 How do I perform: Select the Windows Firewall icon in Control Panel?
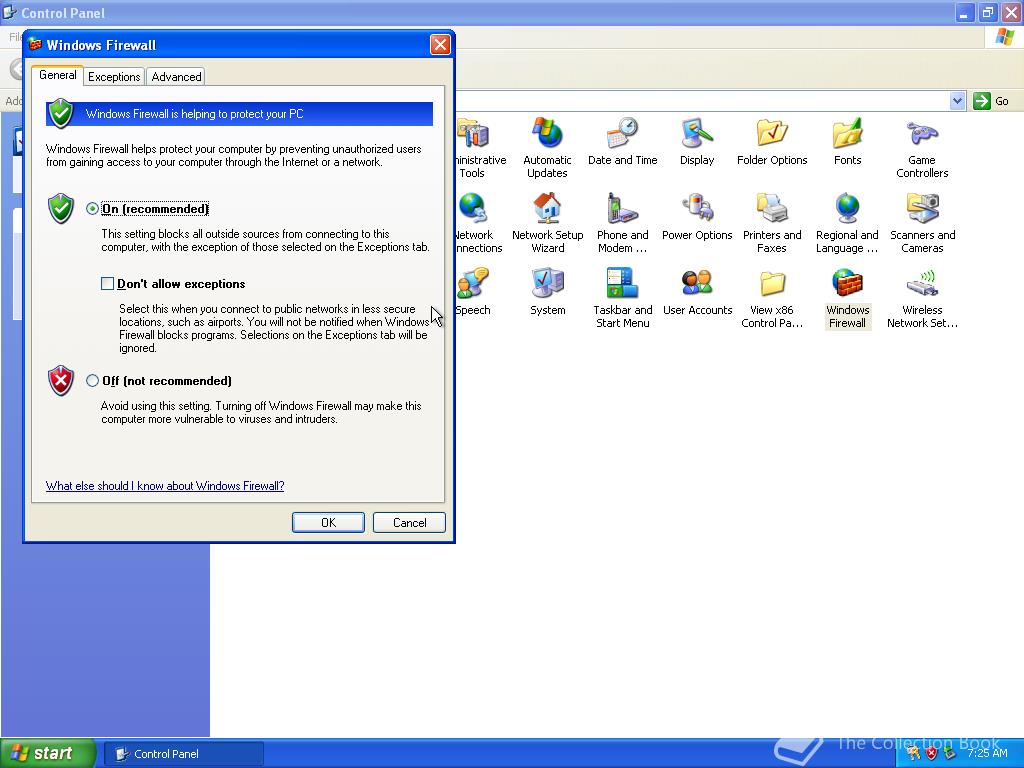(x=847, y=283)
